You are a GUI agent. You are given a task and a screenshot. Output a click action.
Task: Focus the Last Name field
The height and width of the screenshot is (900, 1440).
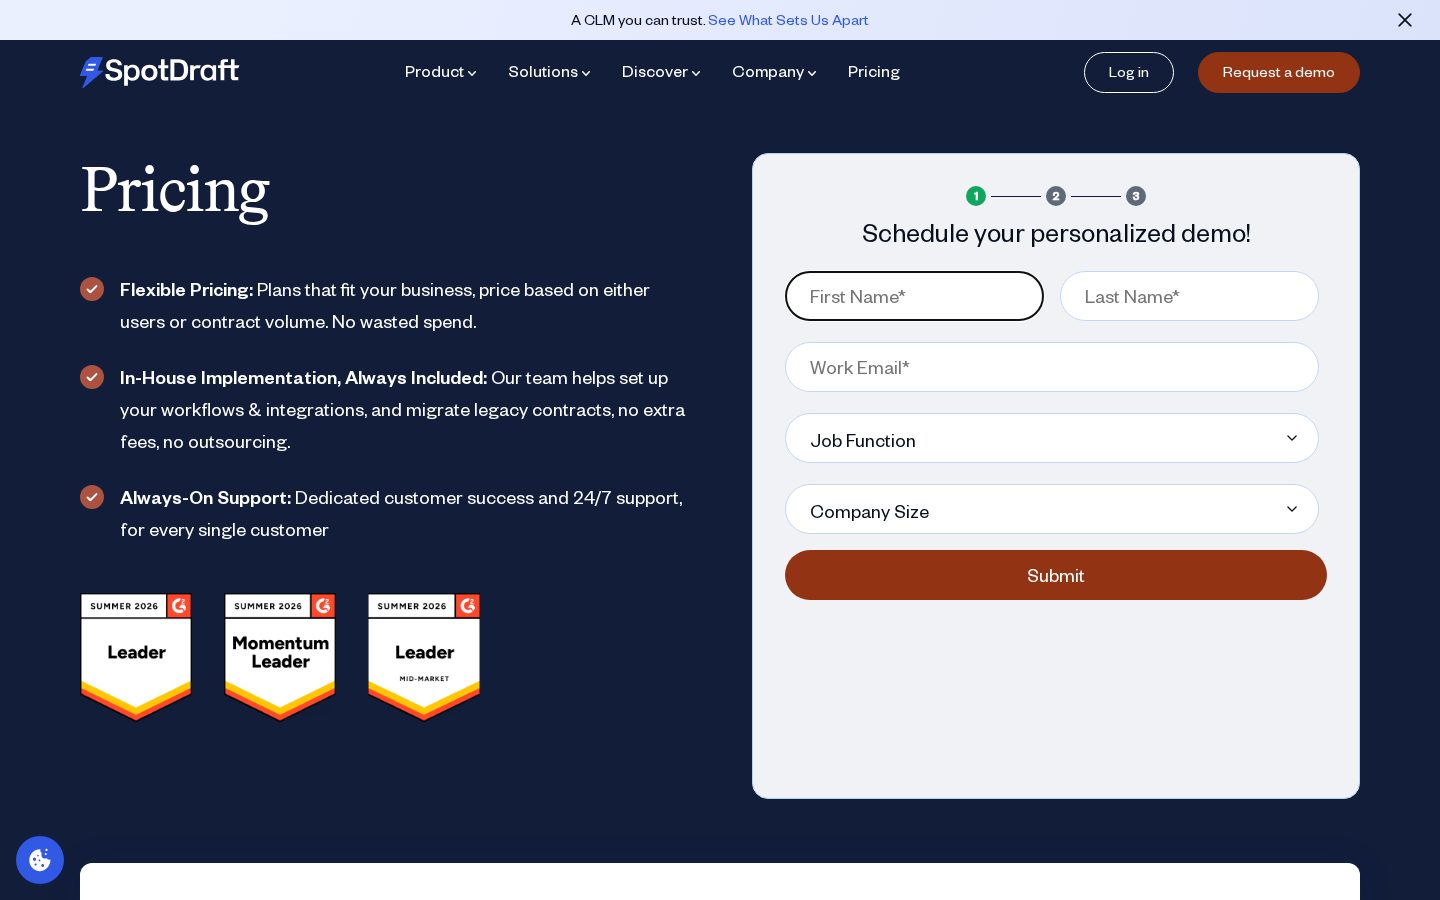pyautogui.click(x=1189, y=296)
